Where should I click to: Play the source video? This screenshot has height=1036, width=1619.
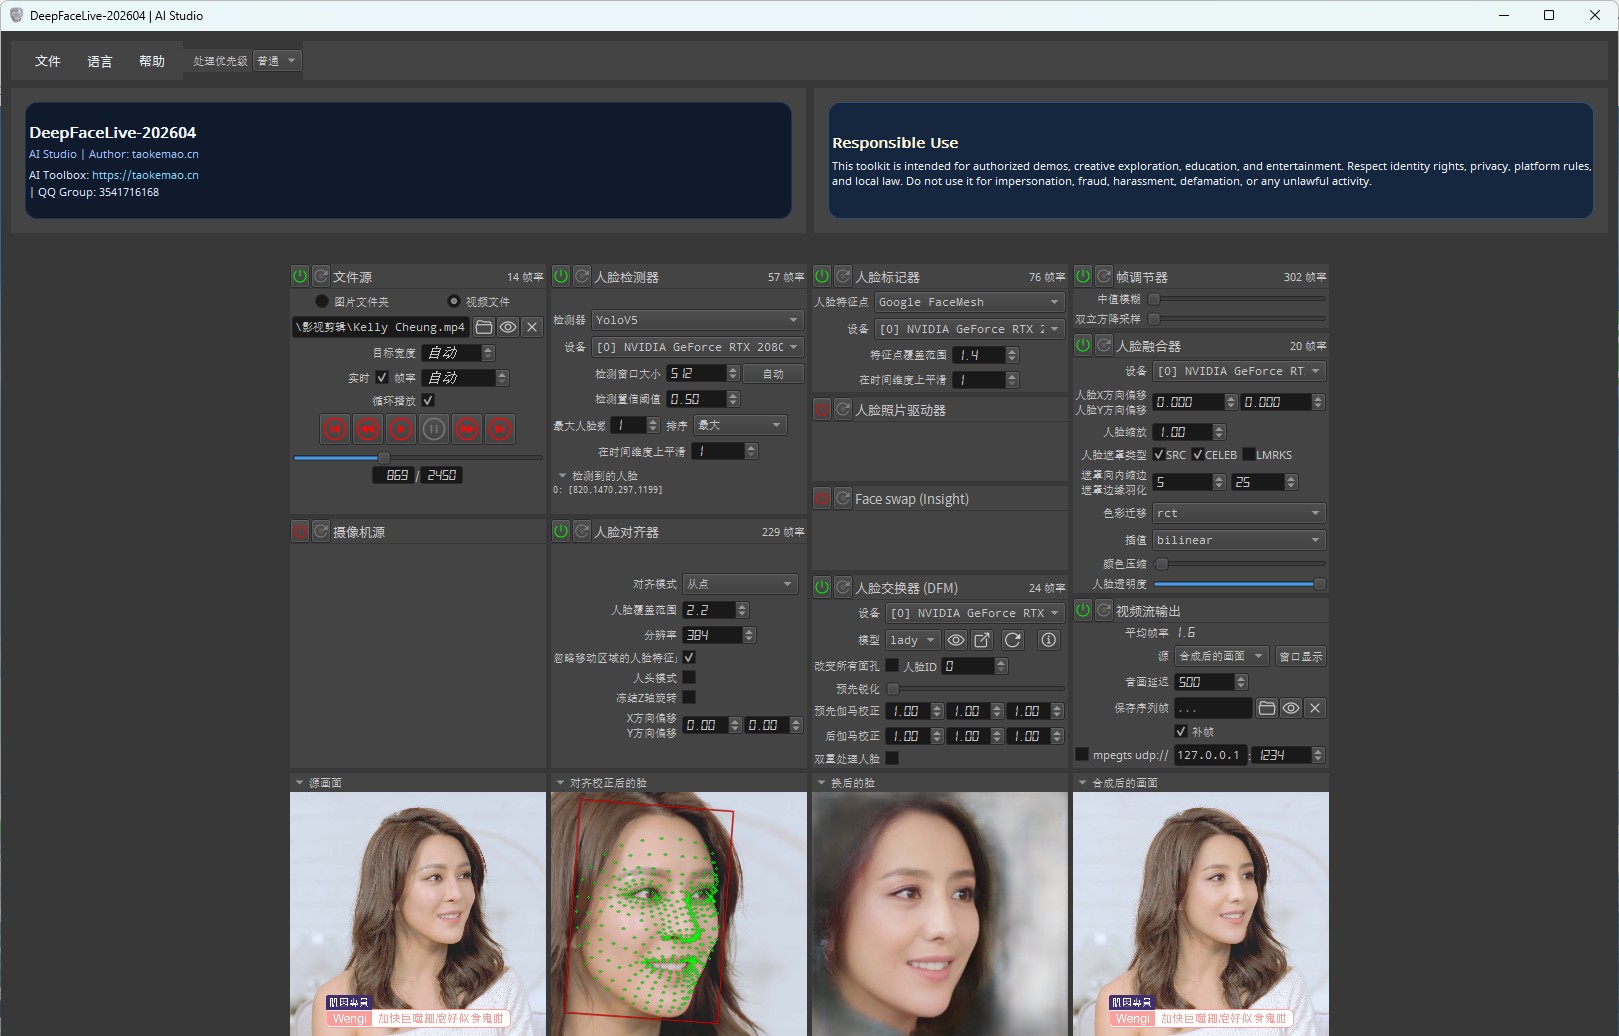[x=401, y=429]
